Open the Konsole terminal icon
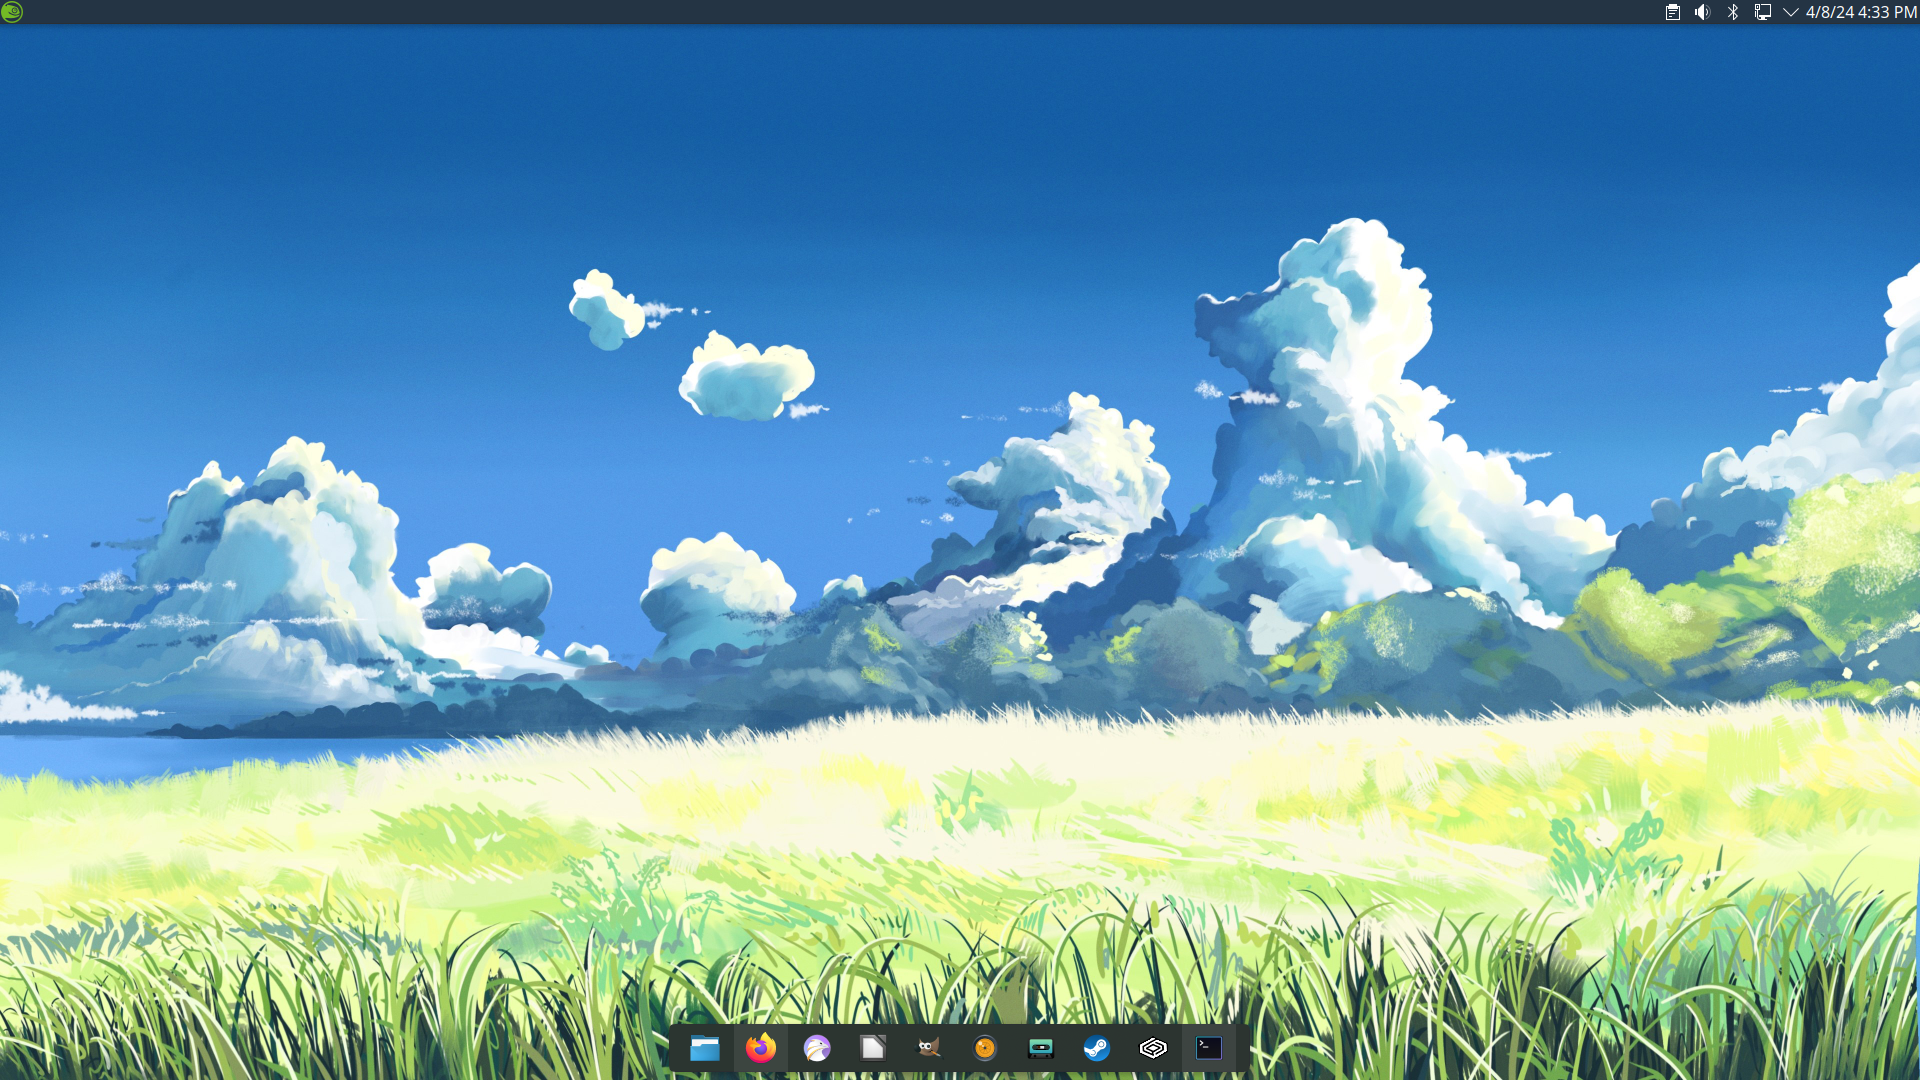The height and width of the screenshot is (1080, 1920). 1209,1048
